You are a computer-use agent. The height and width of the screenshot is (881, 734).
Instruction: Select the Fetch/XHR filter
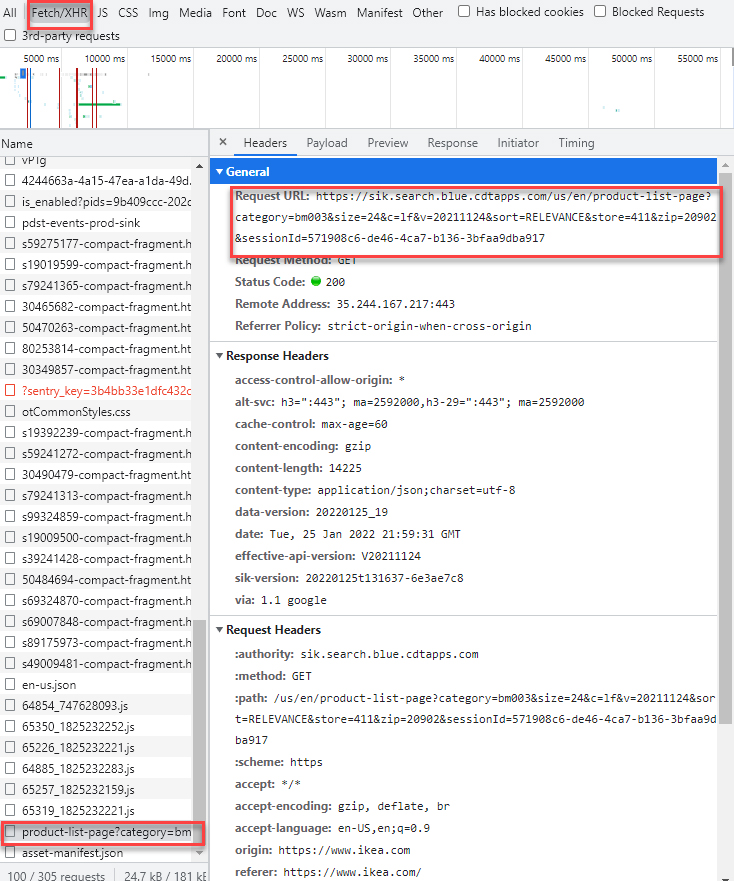(59, 13)
